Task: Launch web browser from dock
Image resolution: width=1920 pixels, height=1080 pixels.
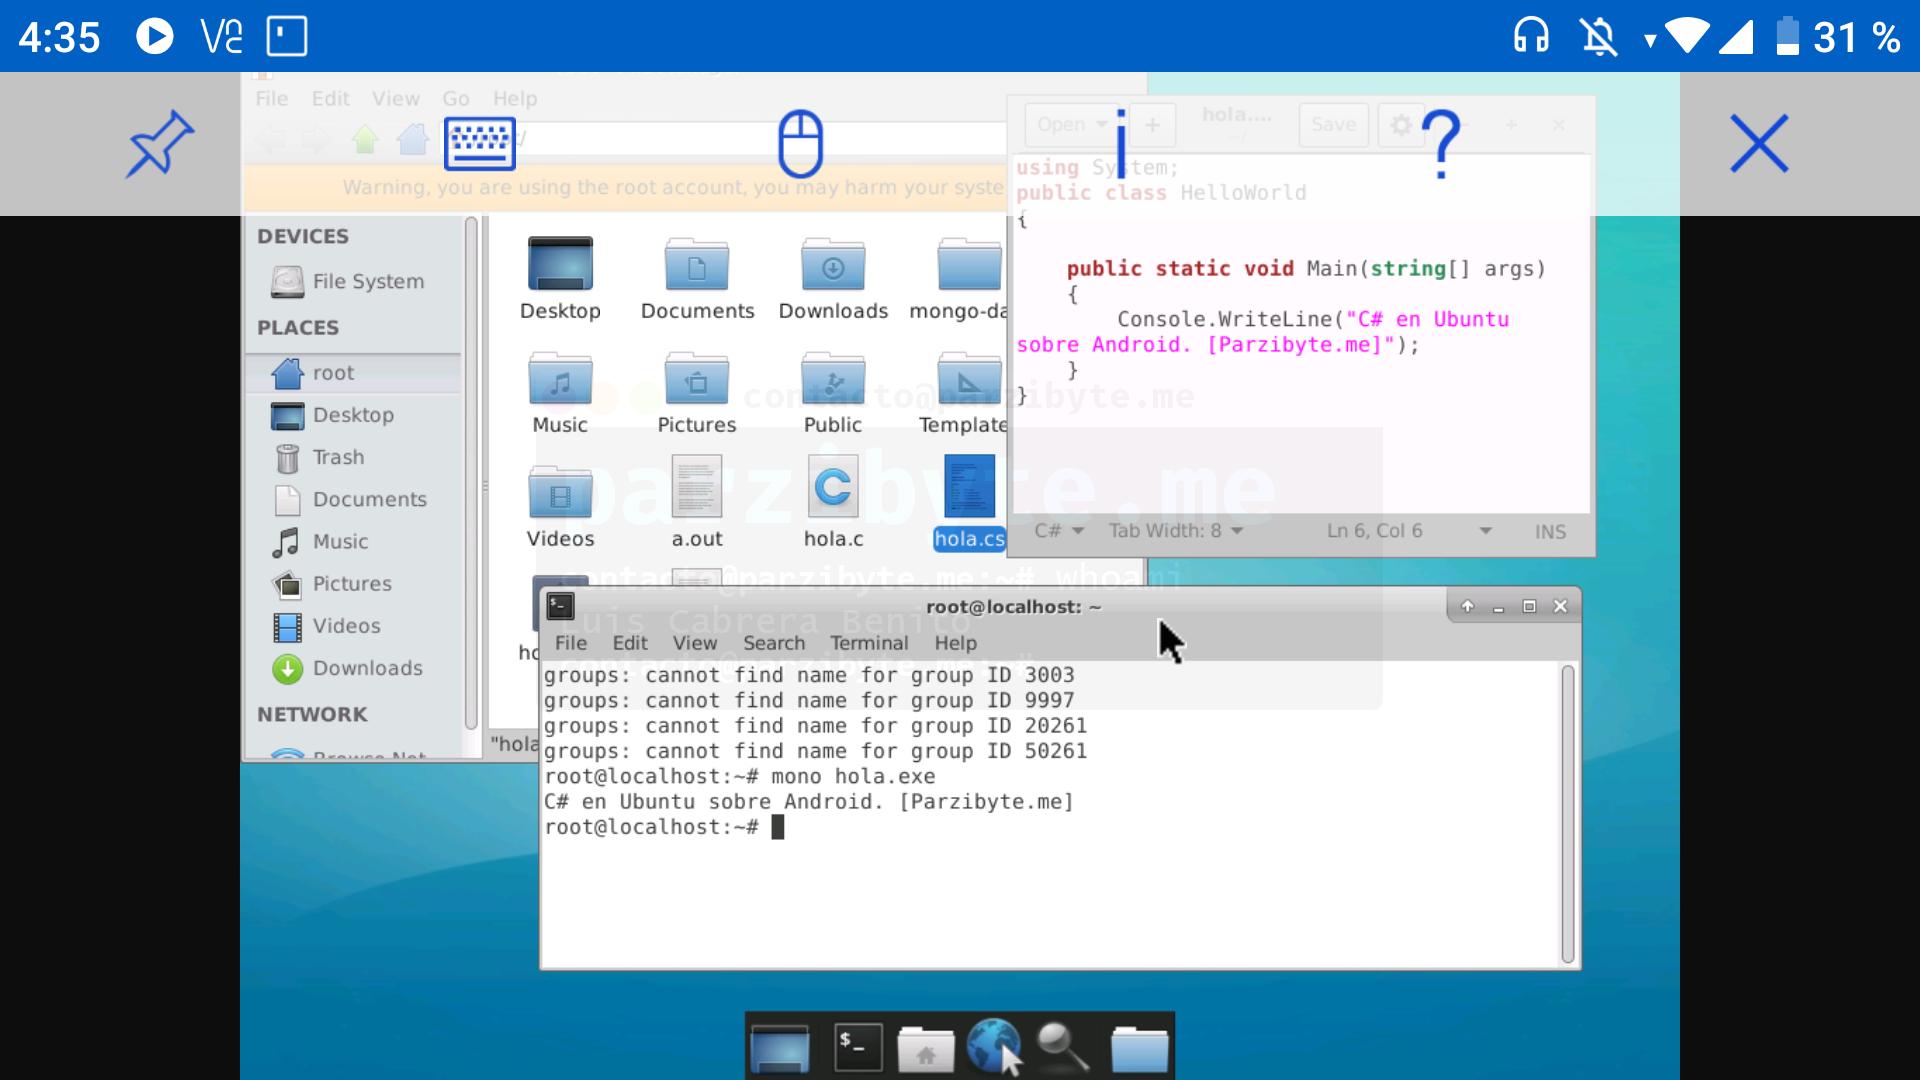Action: click(x=994, y=1046)
